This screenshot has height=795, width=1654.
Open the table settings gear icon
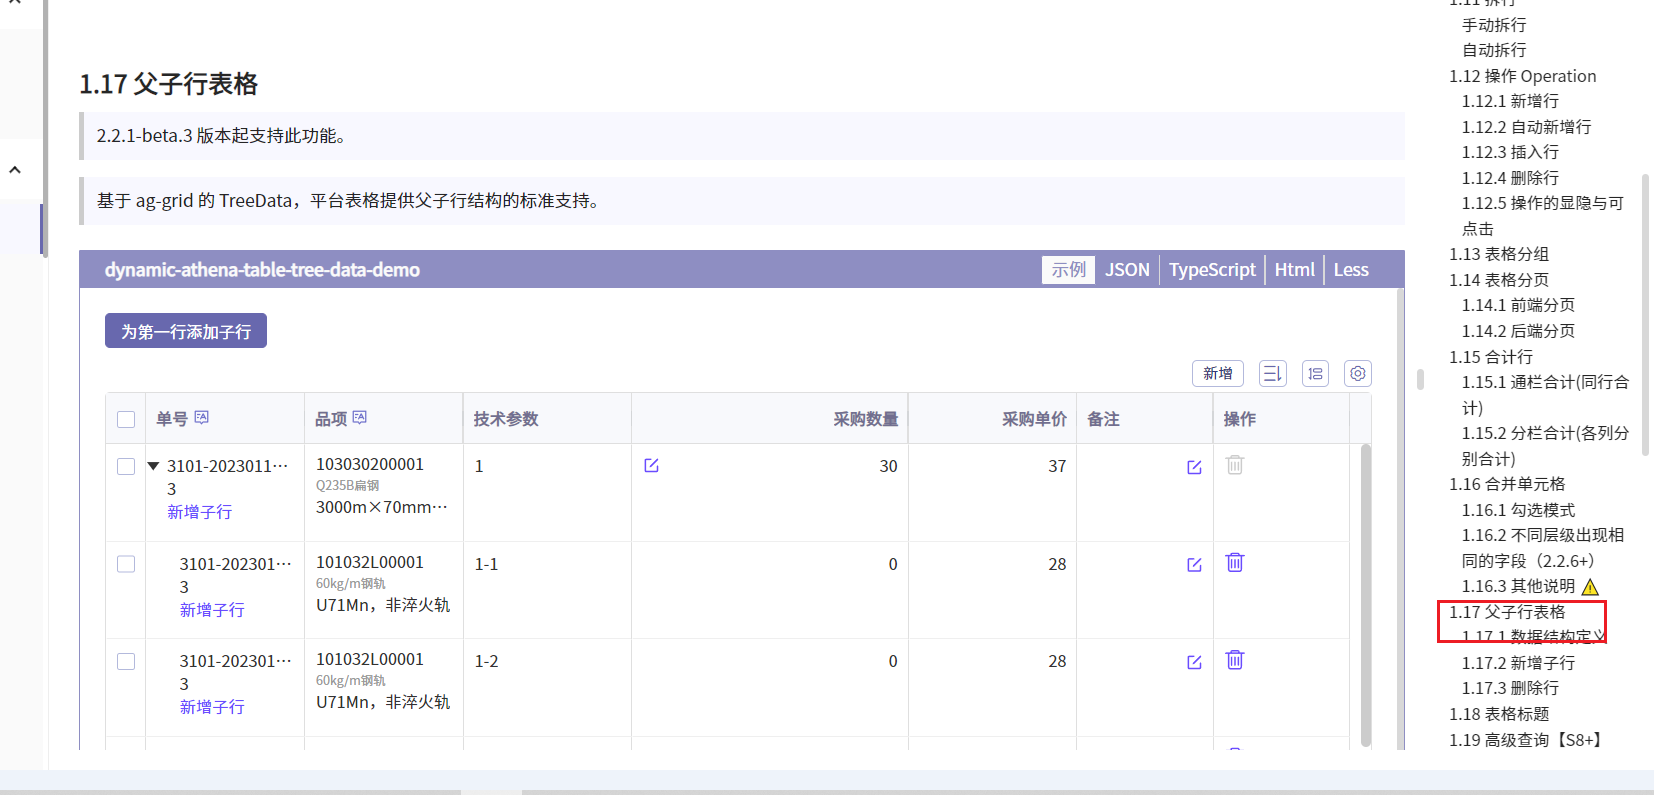point(1357,373)
